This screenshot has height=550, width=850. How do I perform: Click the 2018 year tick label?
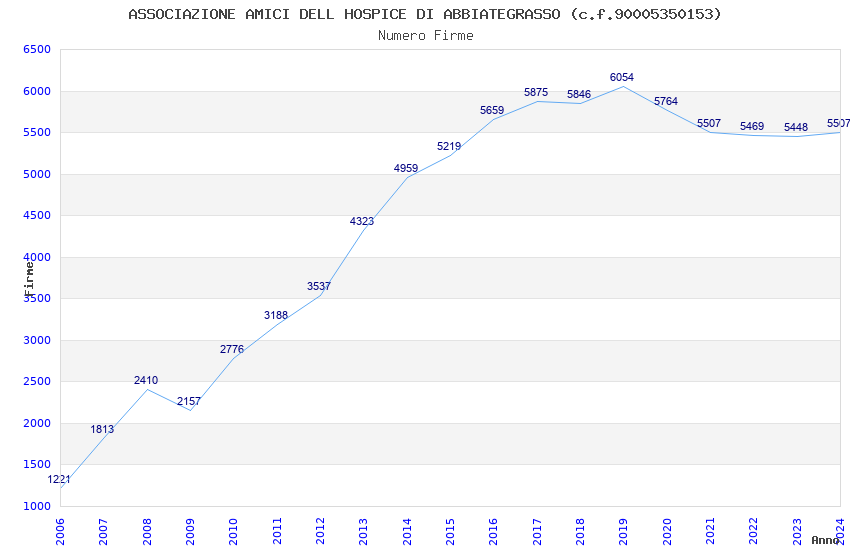click(581, 532)
